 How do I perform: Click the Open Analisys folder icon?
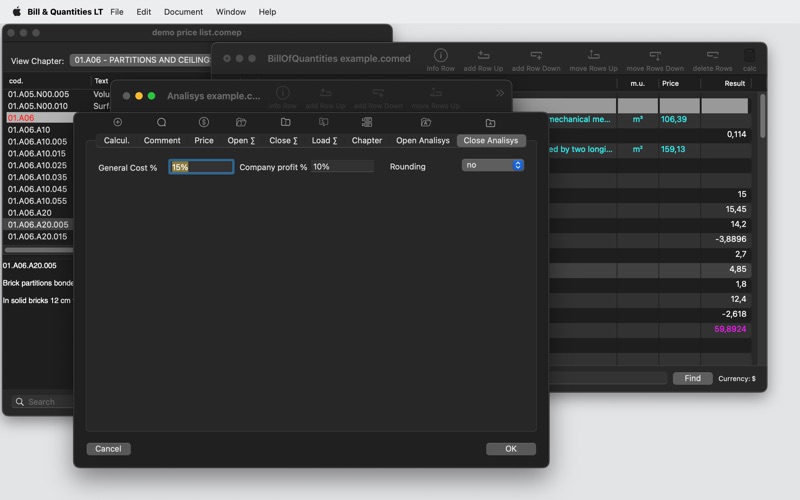(426, 122)
